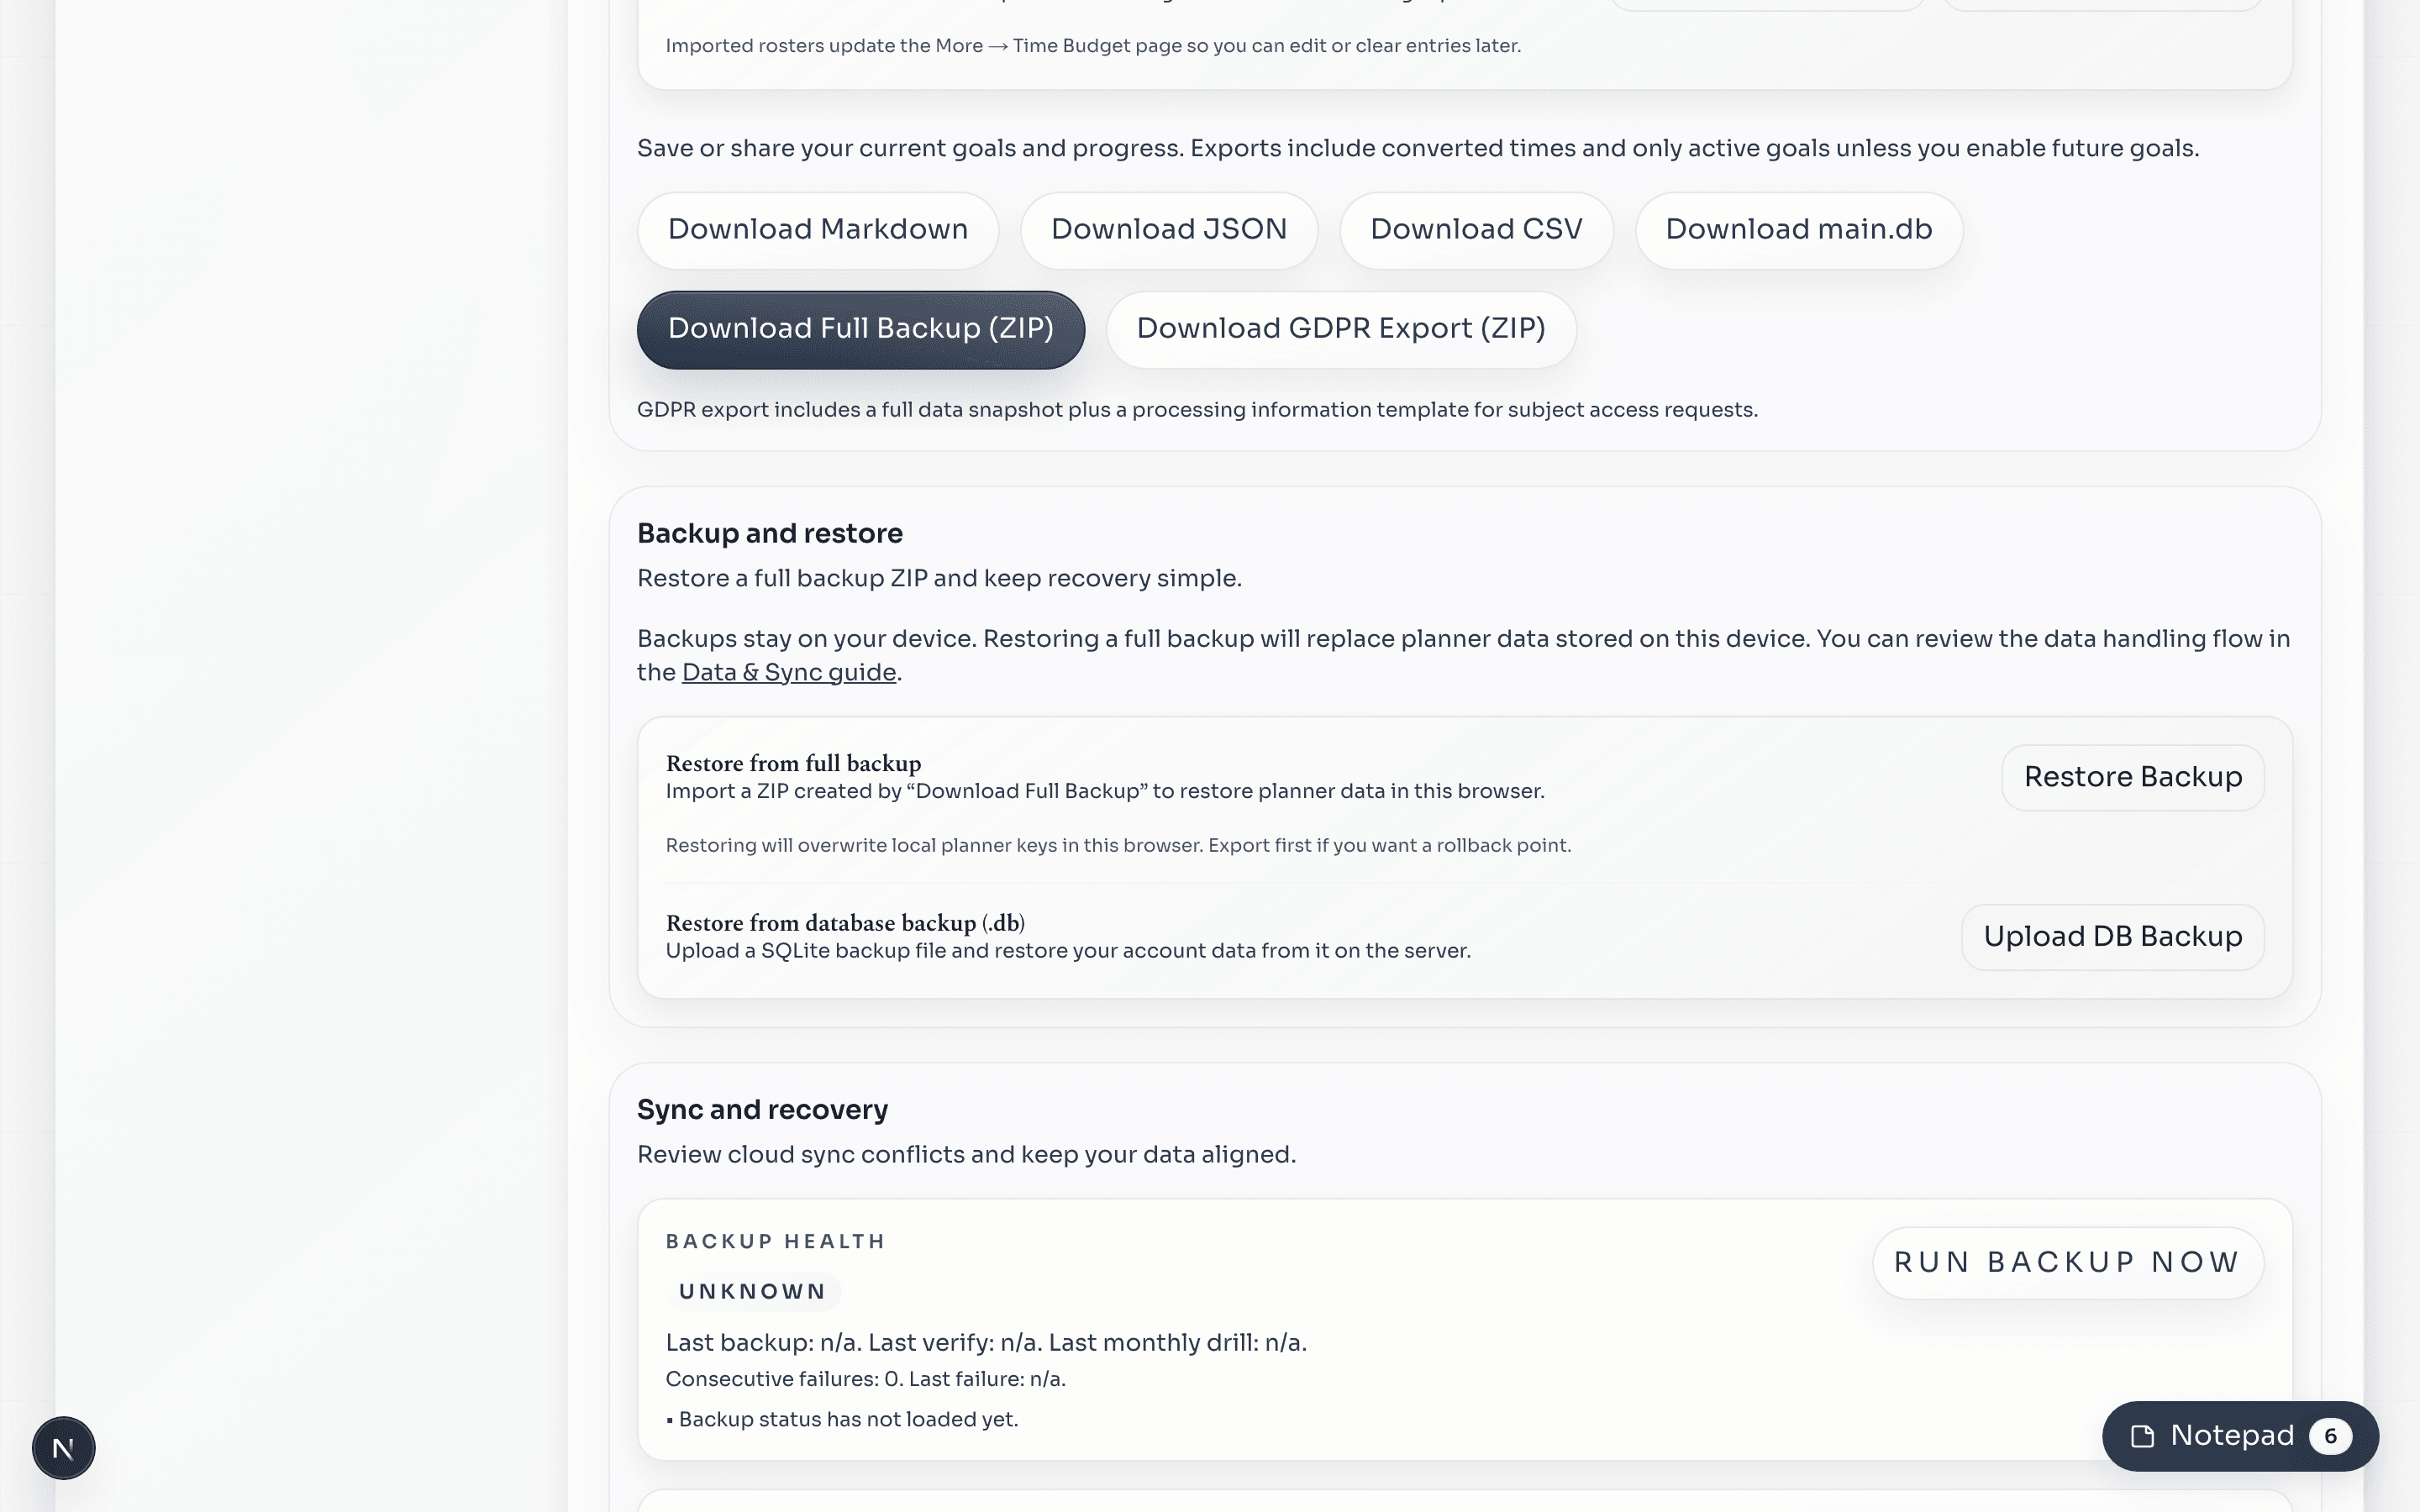Download the main.db database file
The image size is (2420, 1512).
(1799, 229)
